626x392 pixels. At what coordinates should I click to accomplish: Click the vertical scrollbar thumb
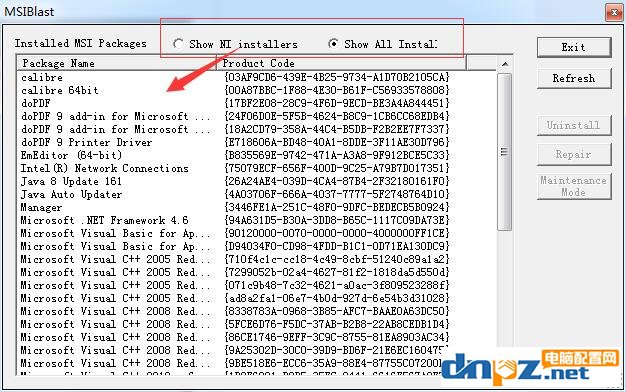click(x=505, y=152)
